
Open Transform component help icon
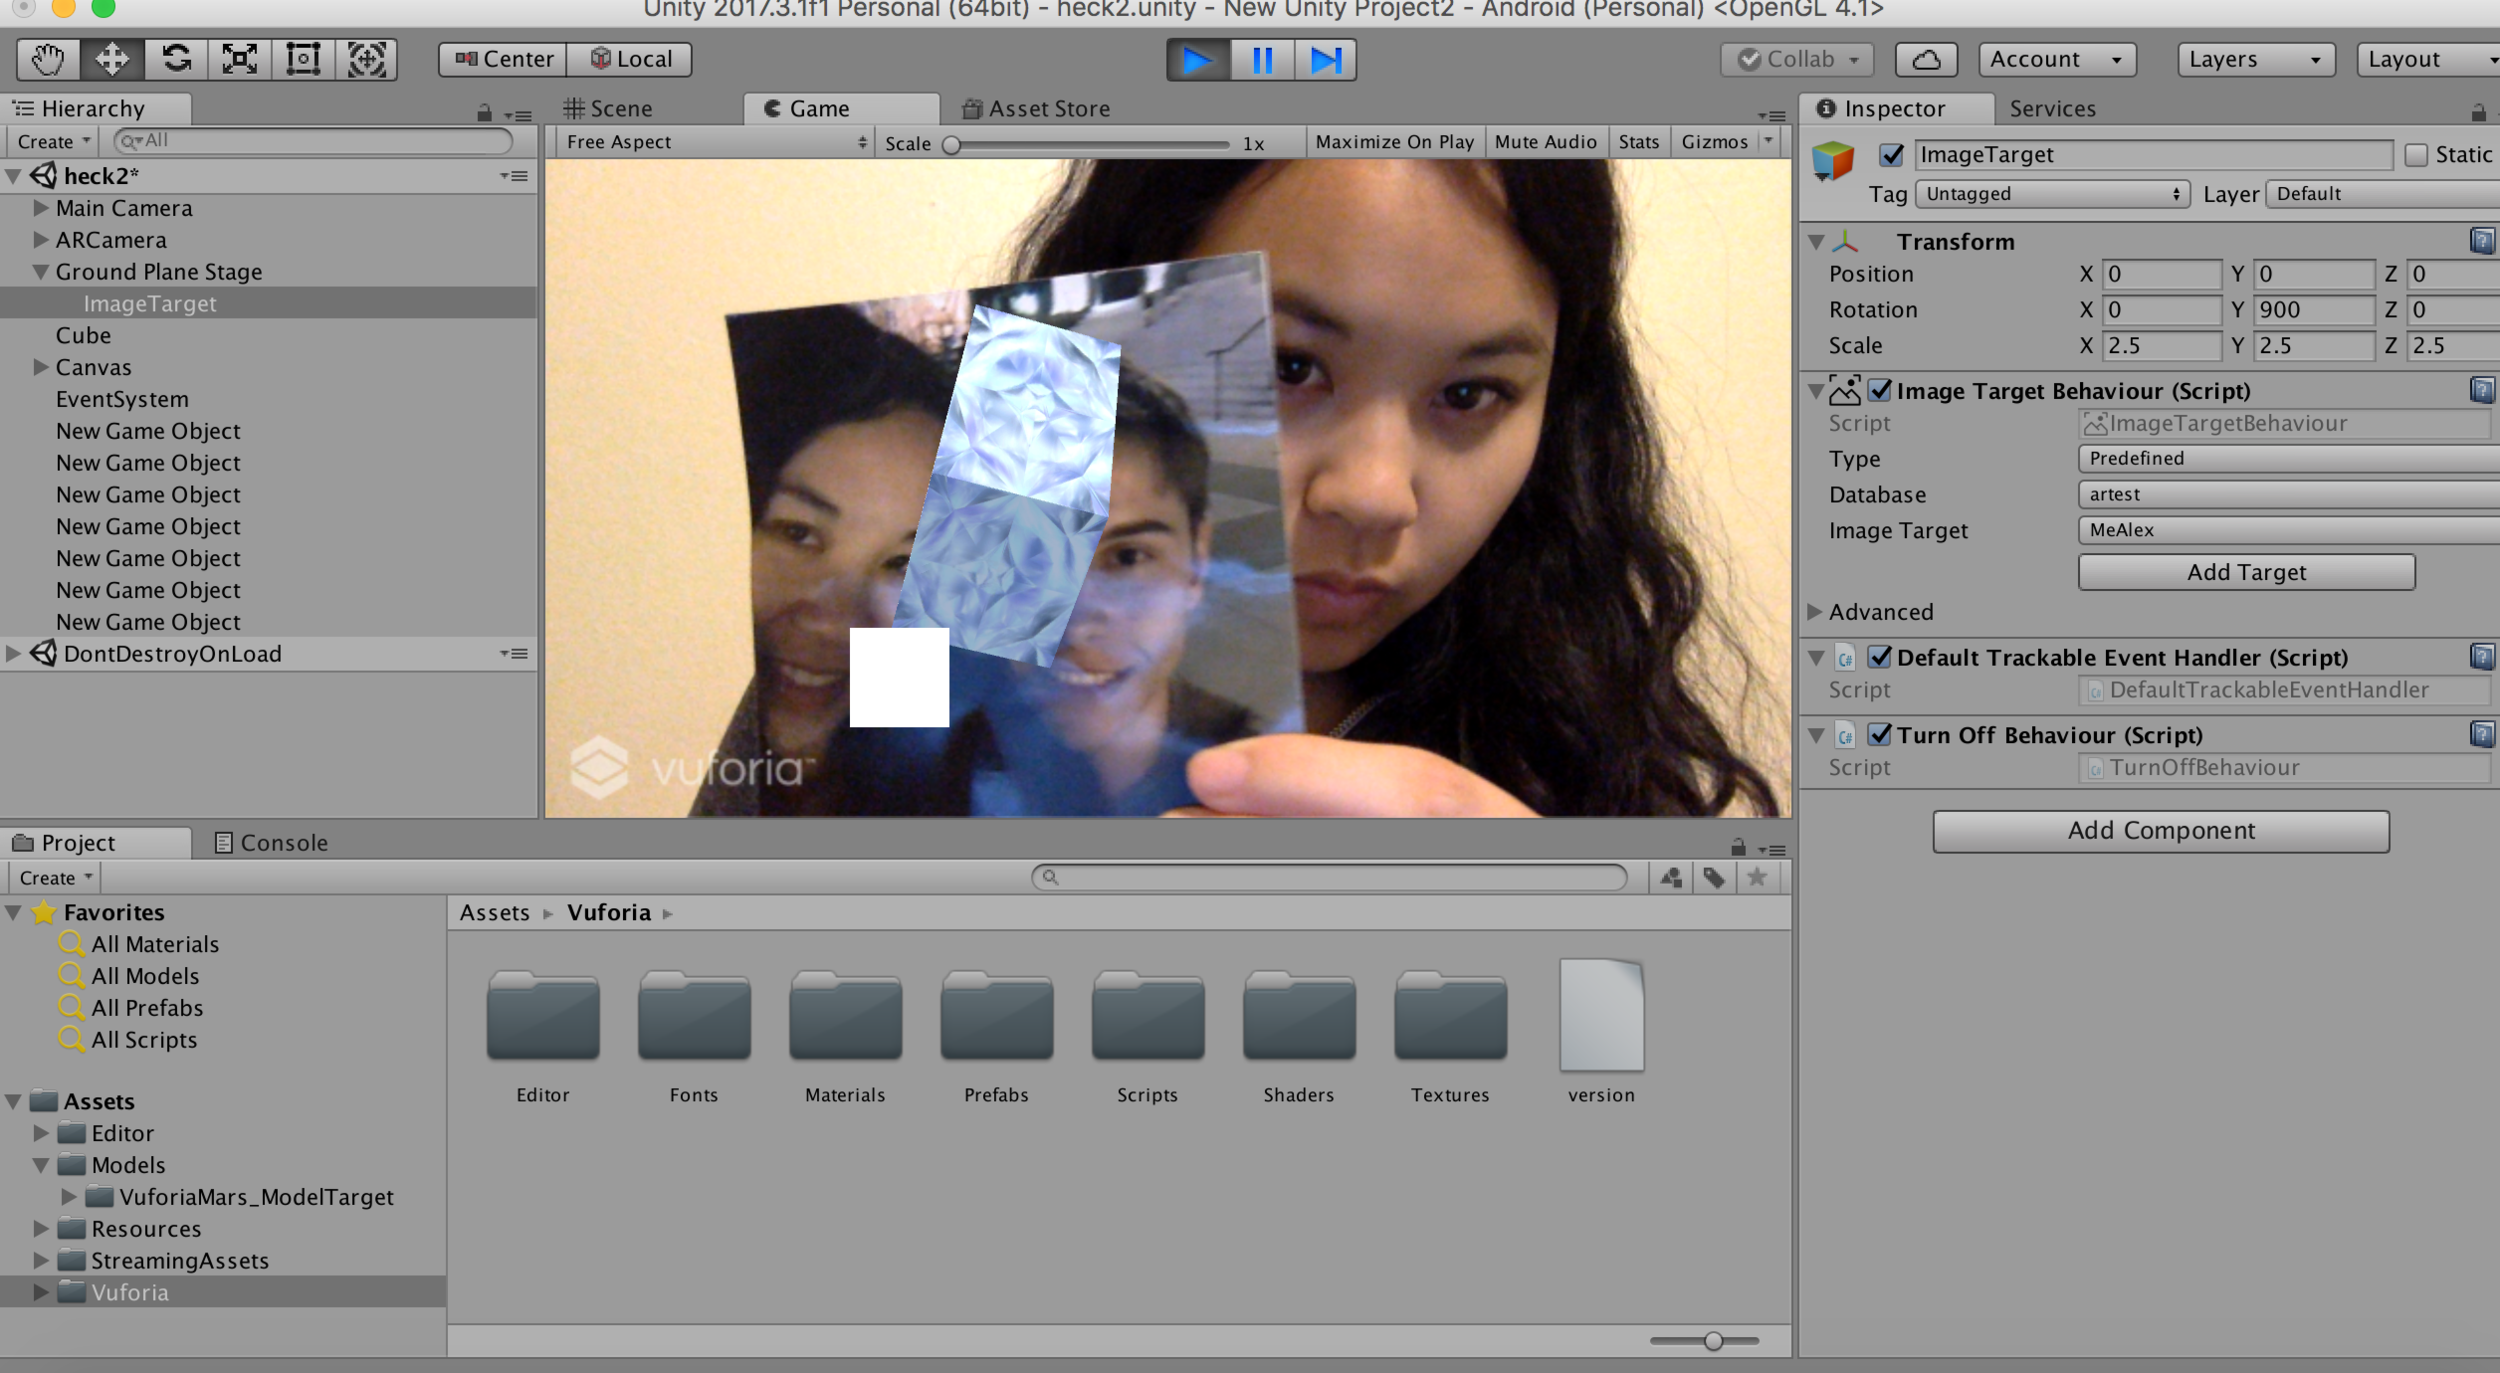[x=2482, y=241]
